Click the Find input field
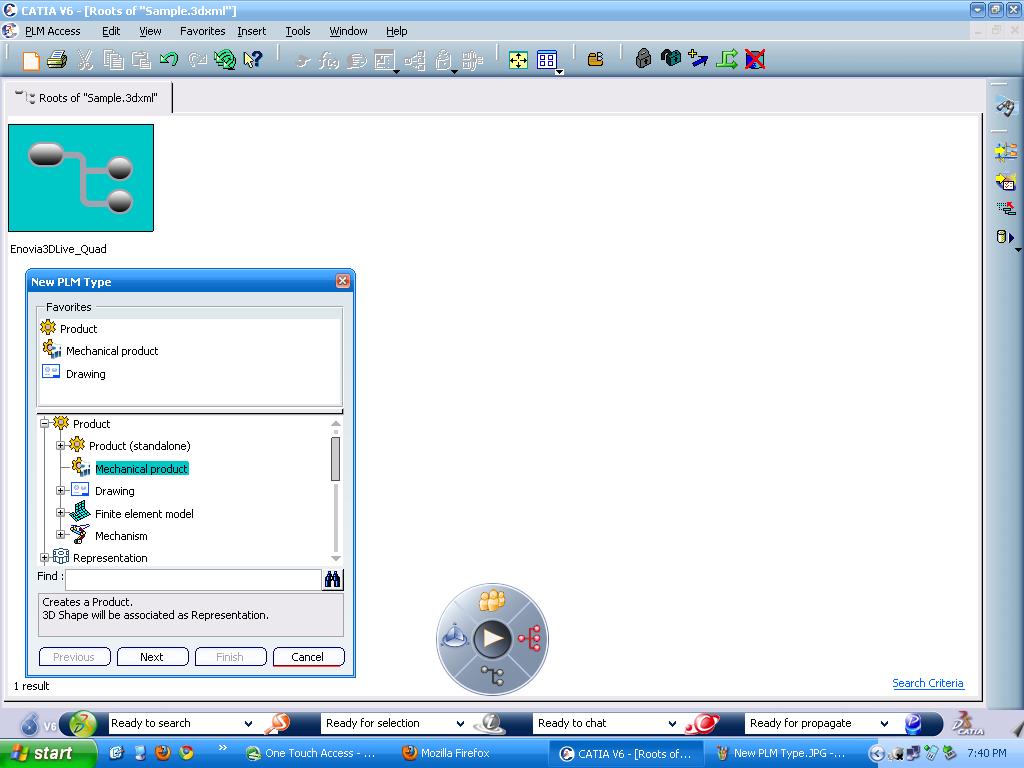Image resolution: width=1024 pixels, height=768 pixels. (193, 579)
